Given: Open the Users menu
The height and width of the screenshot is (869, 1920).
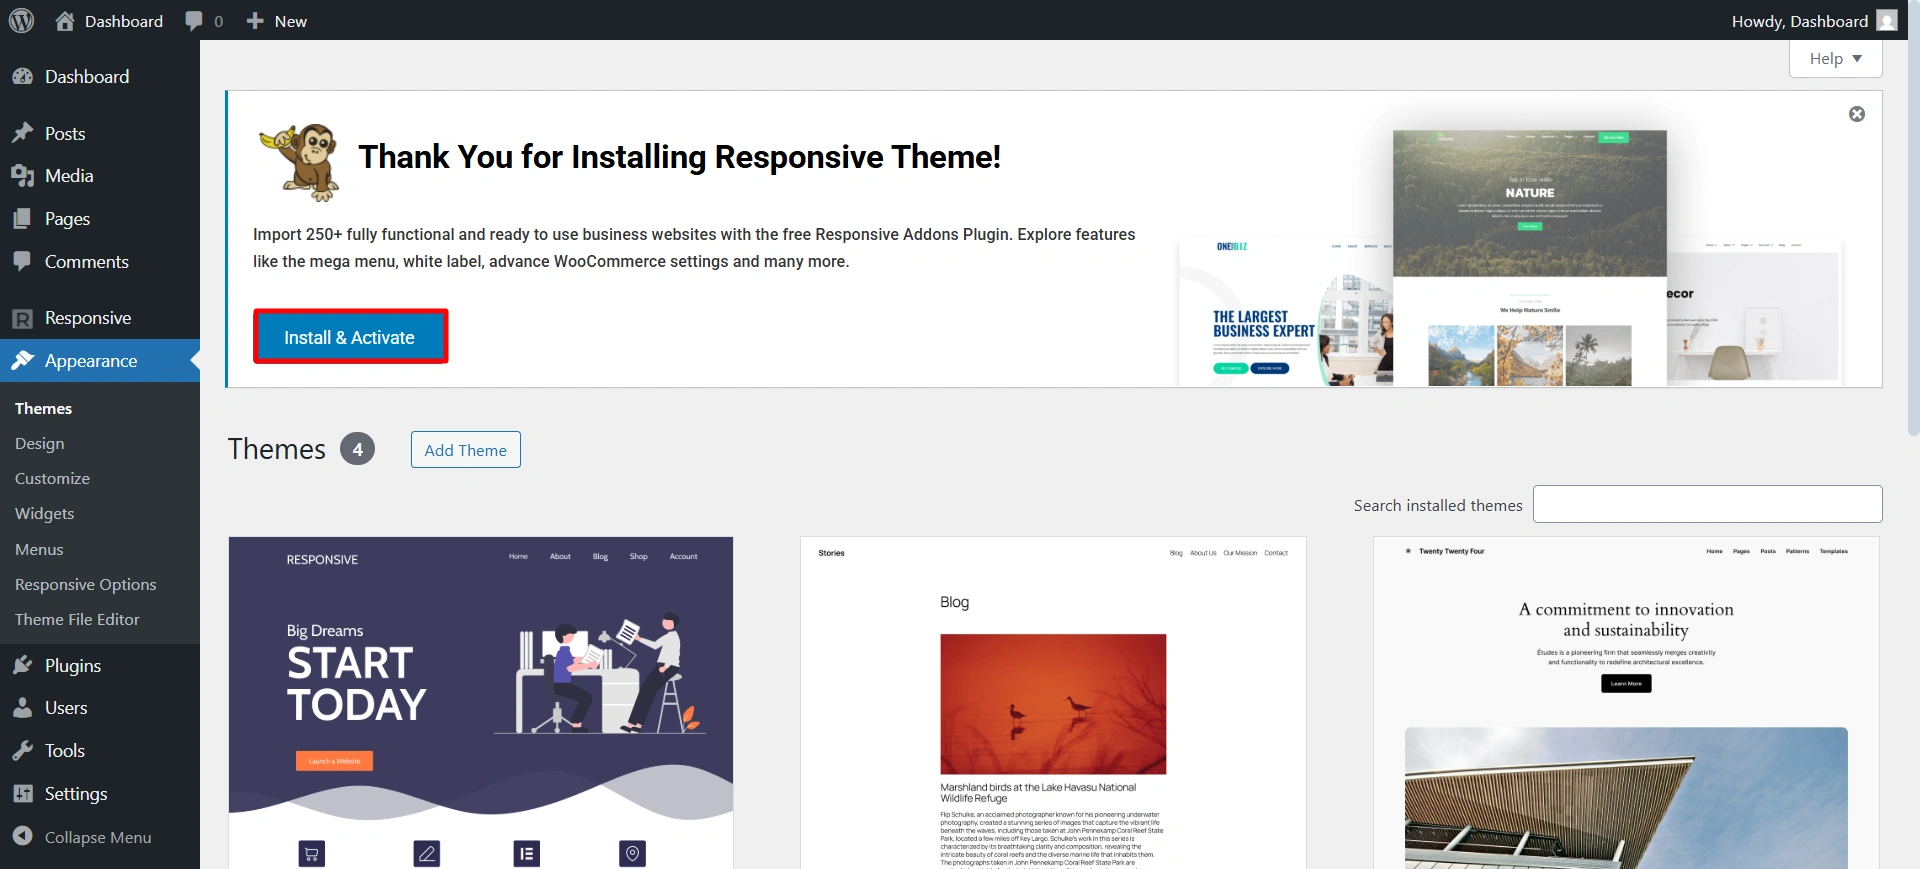Looking at the screenshot, I should pos(100,708).
